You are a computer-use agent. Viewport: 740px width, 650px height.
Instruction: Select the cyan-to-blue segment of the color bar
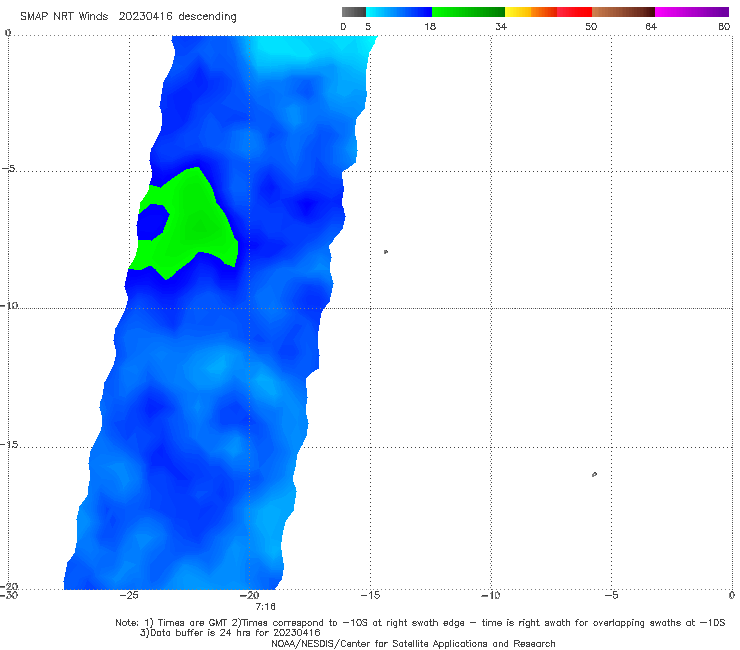pyautogui.click(x=399, y=12)
